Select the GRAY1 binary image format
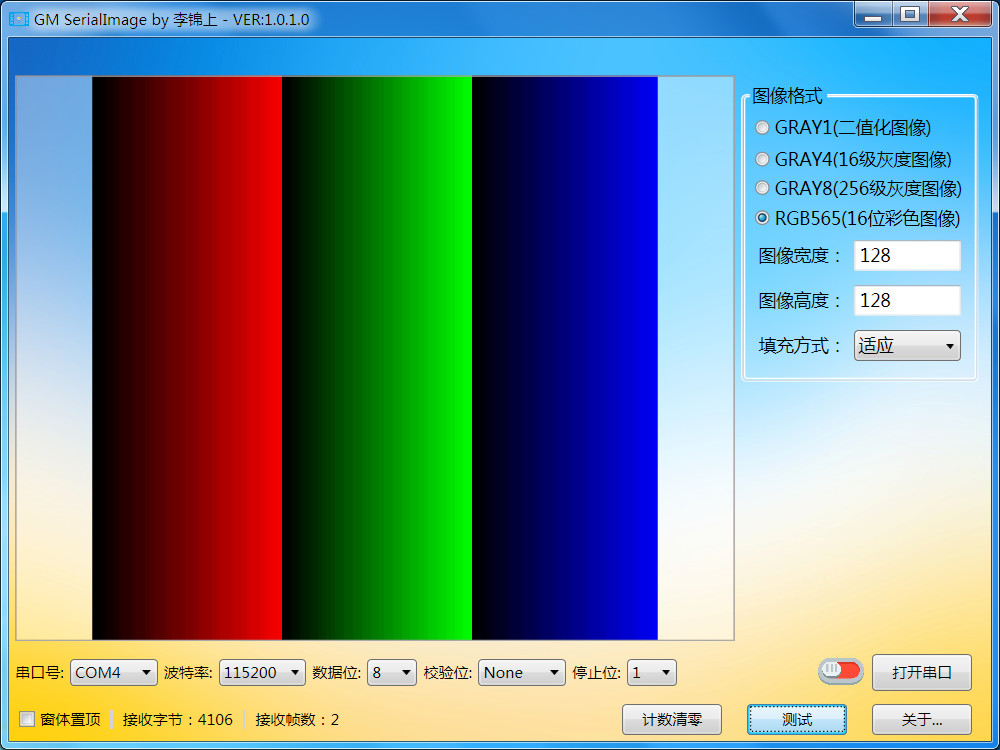This screenshot has width=1000, height=750. (762, 127)
